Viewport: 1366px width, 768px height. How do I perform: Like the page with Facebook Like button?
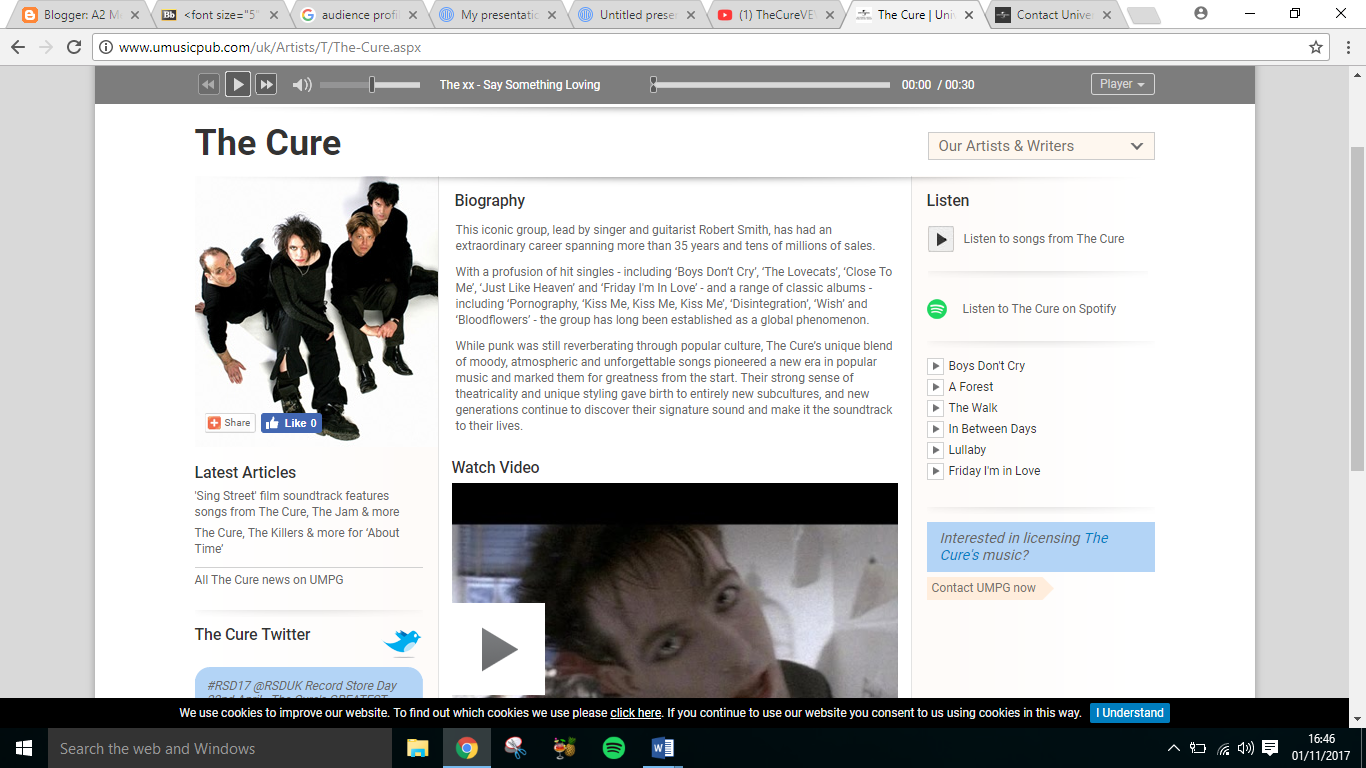[x=291, y=423]
